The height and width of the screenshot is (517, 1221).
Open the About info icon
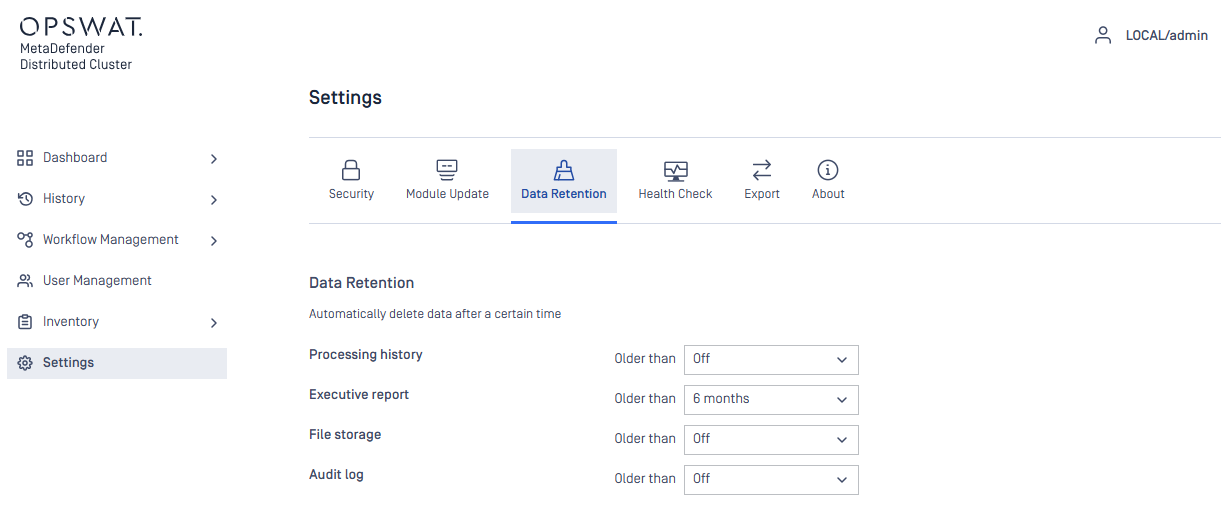pyautogui.click(x=828, y=170)
